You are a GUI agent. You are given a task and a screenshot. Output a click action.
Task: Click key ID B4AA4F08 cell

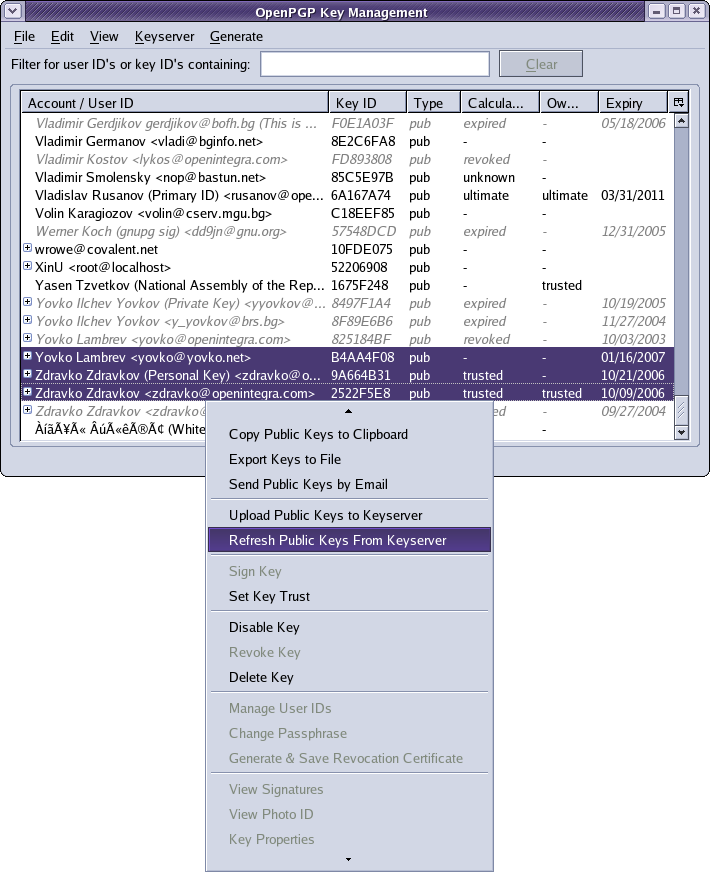363,358
